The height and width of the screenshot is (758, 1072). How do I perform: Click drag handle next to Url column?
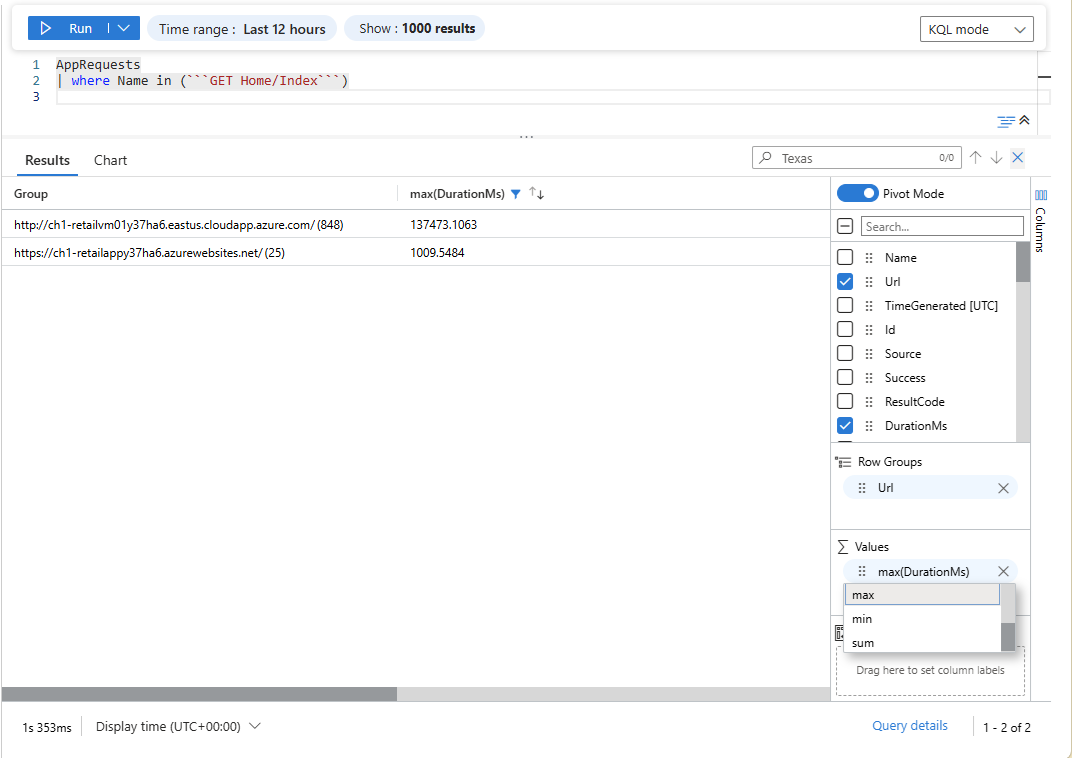click(x=869, y=282)
